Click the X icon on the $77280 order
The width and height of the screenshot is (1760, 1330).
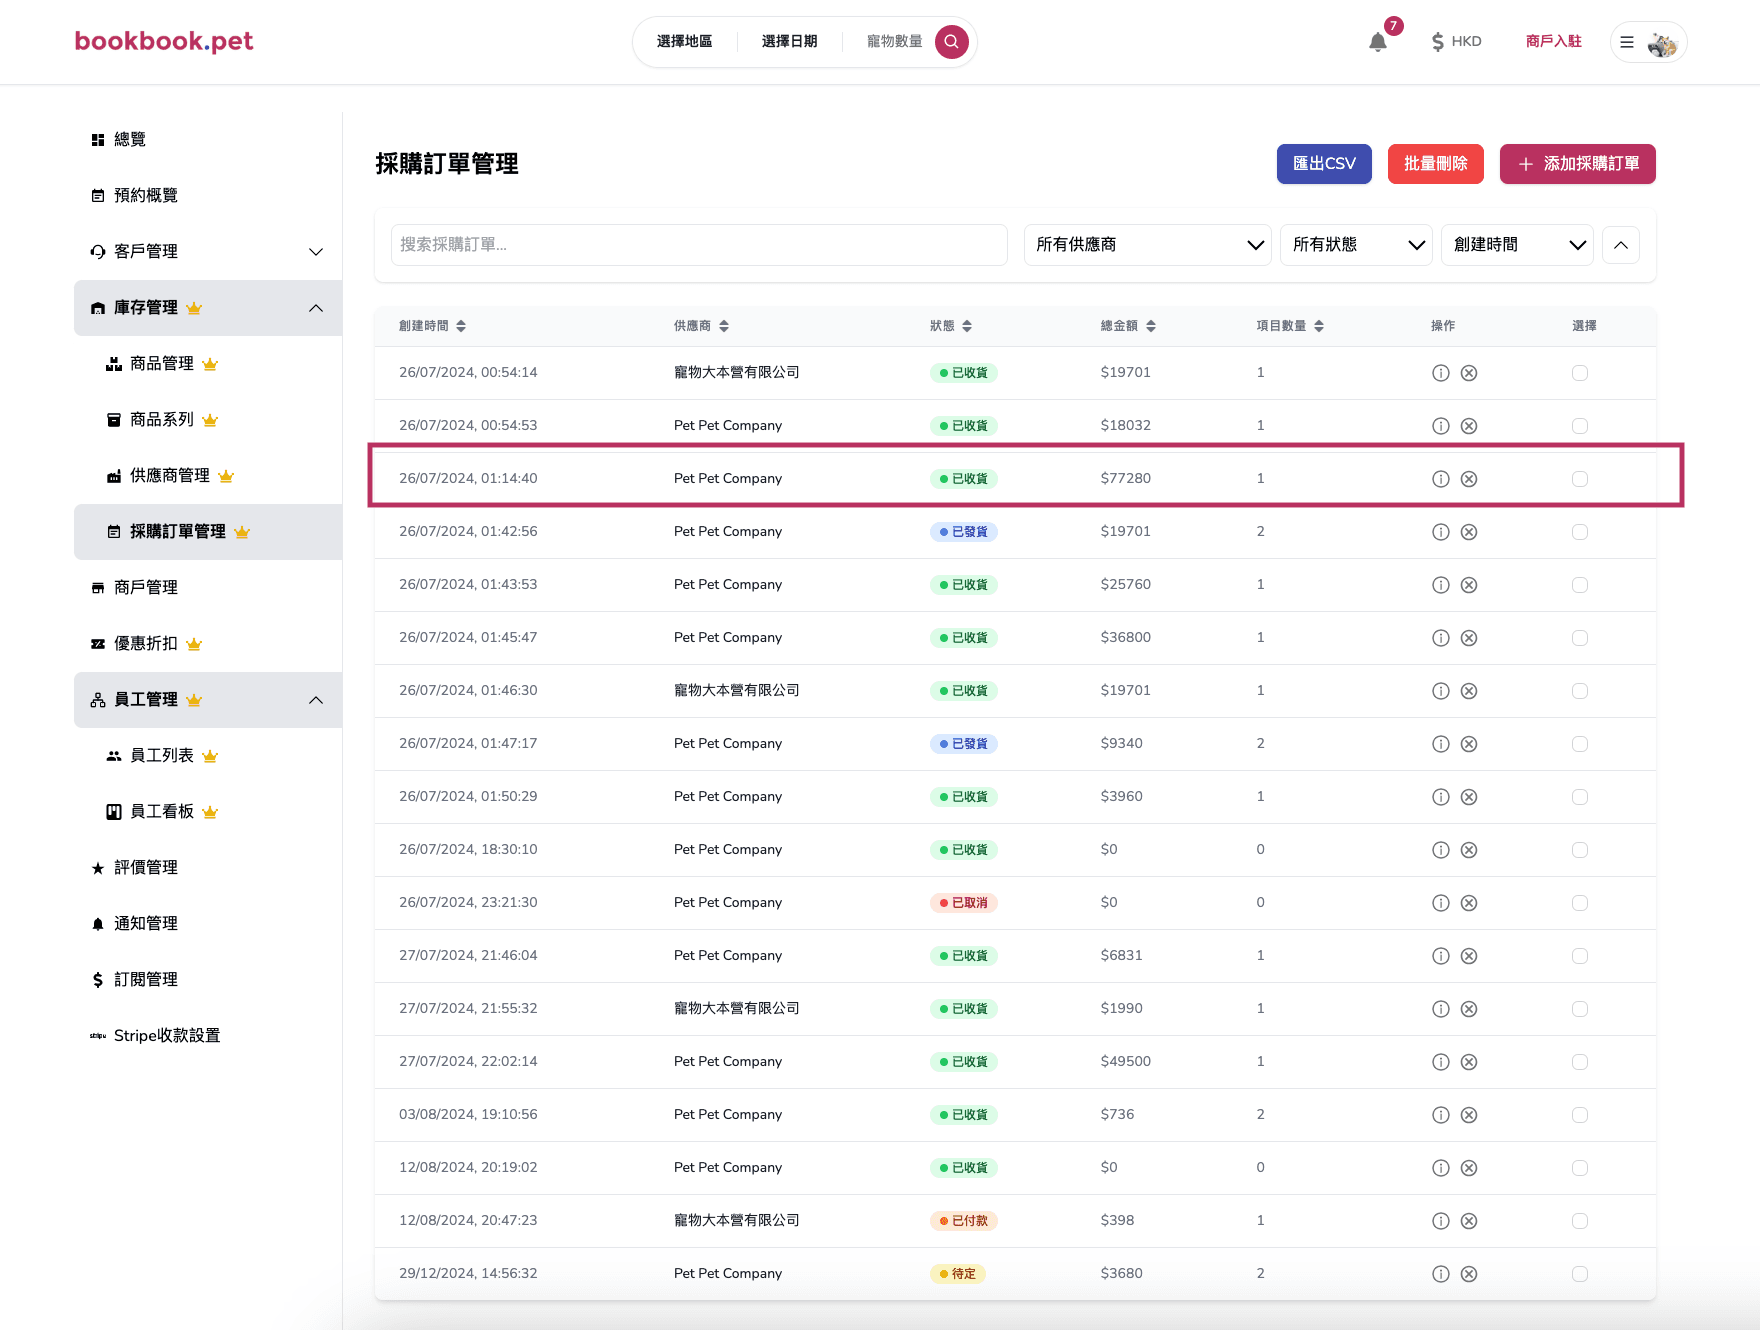(x=1469, y=479)
